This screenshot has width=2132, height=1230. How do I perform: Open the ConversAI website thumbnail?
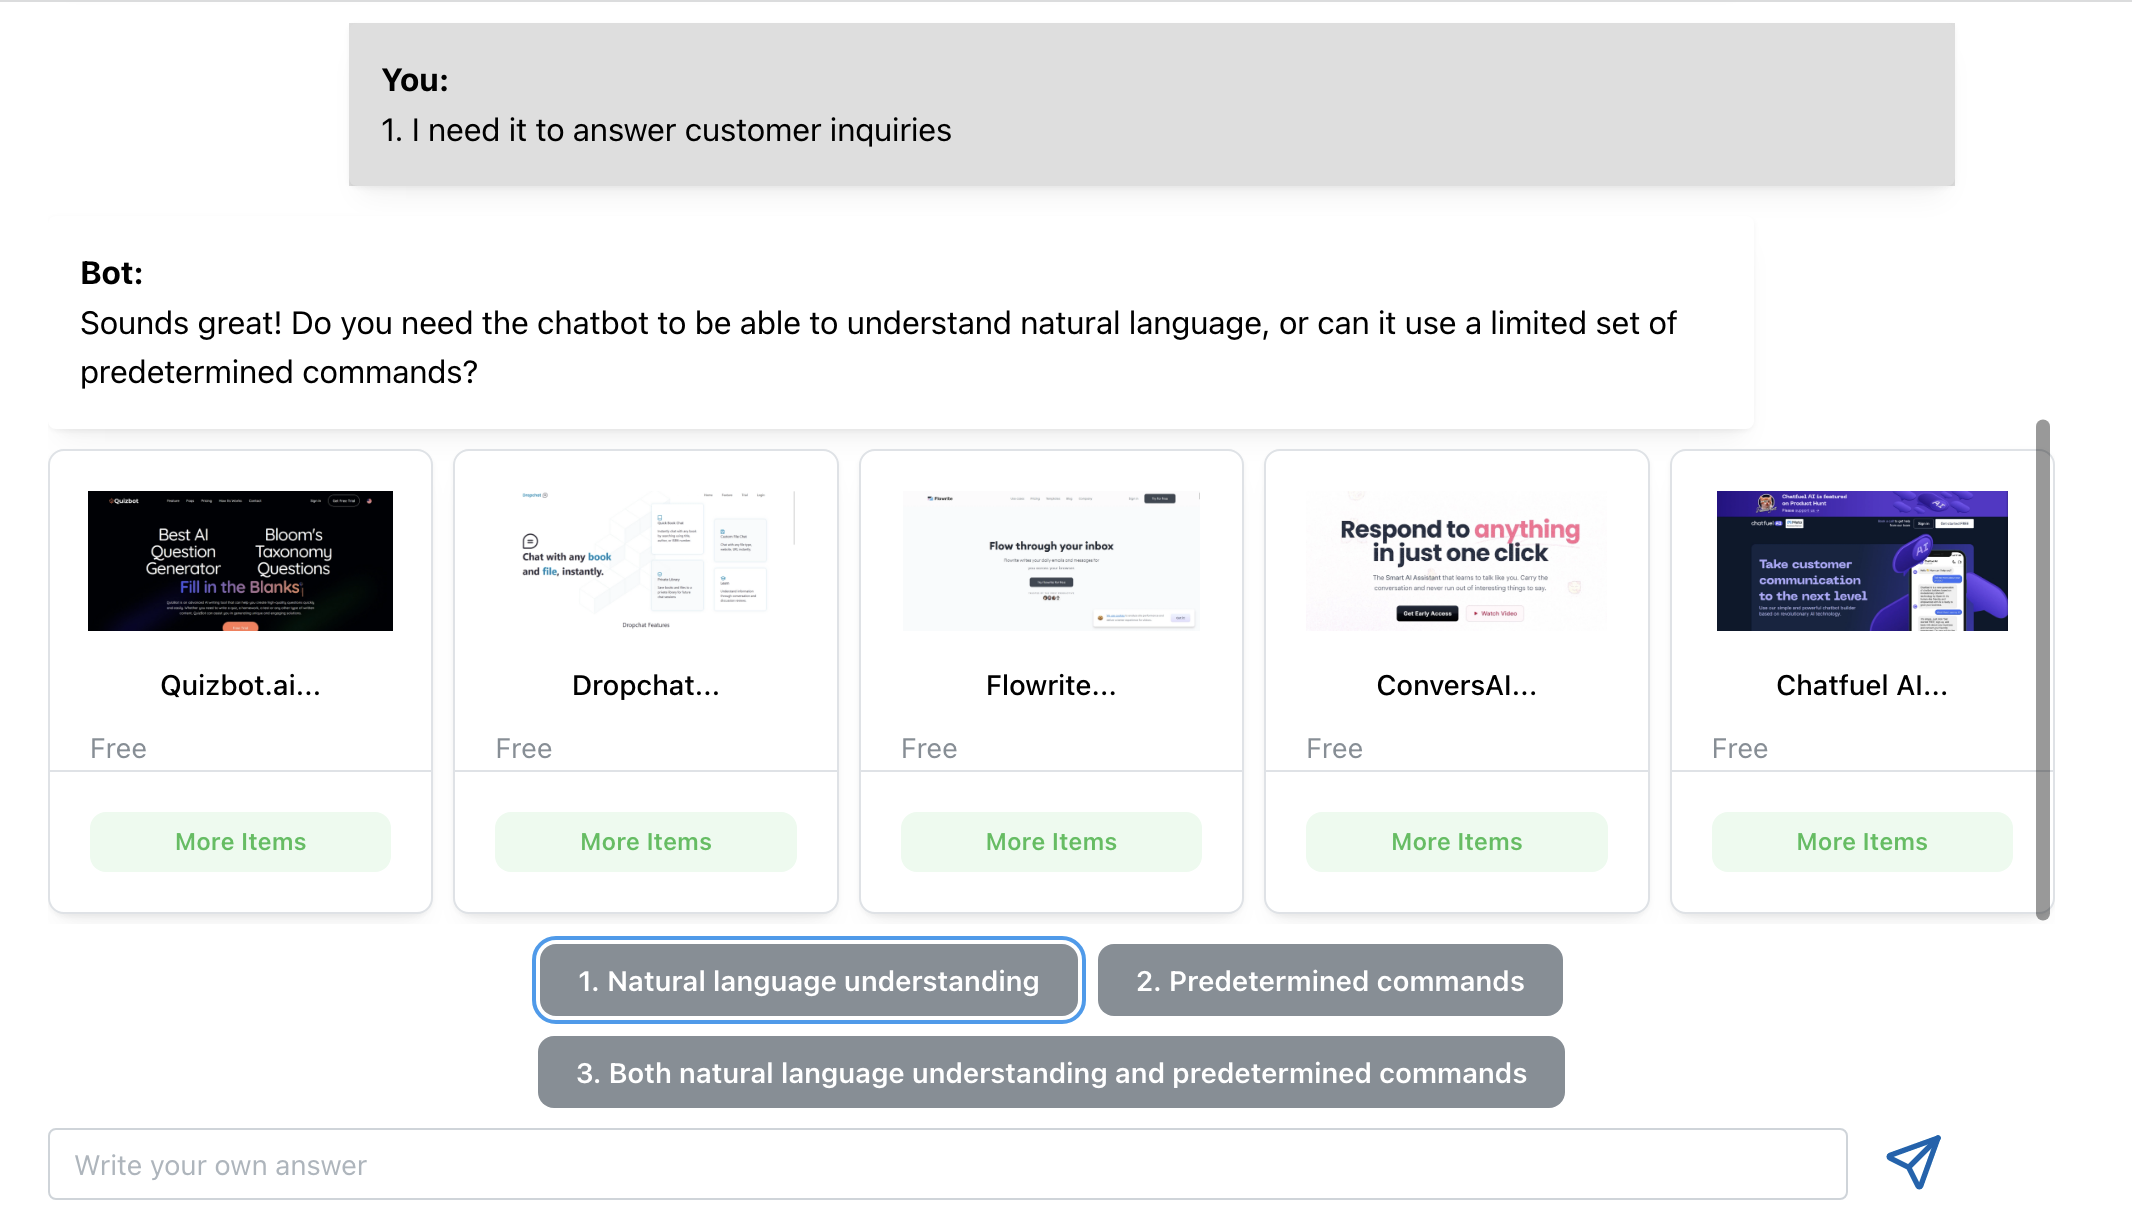coord(1457,561)
